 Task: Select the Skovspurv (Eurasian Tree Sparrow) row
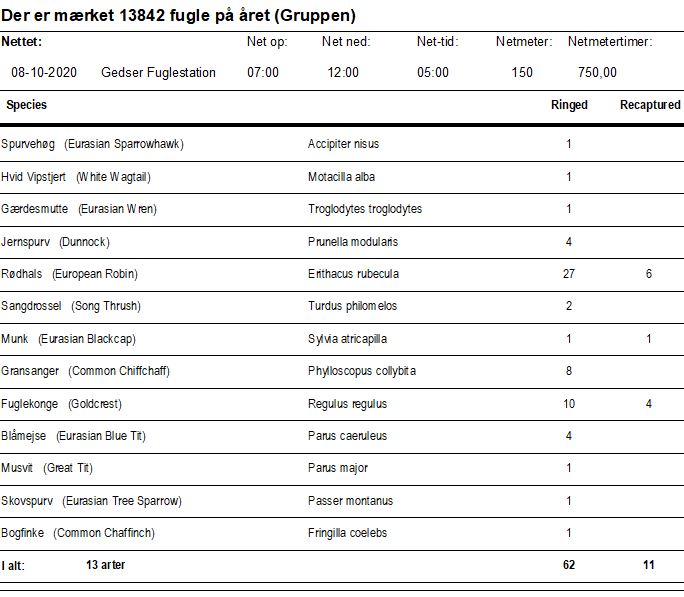click(x=342, y=501)
